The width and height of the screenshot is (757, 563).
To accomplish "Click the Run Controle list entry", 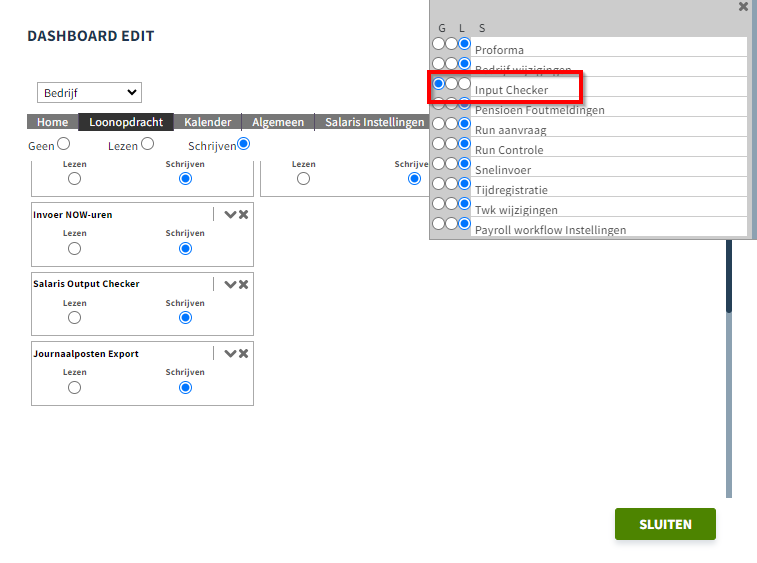I will [x=609, y=147].
